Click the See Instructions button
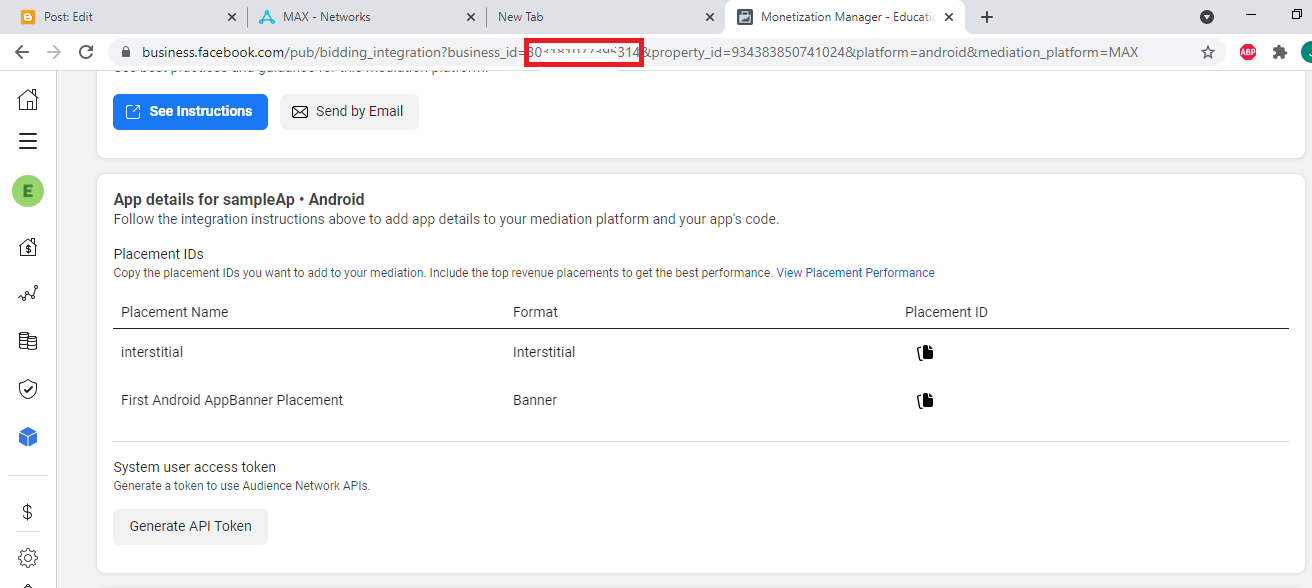 pyautogui.click(x=190, y=112)
